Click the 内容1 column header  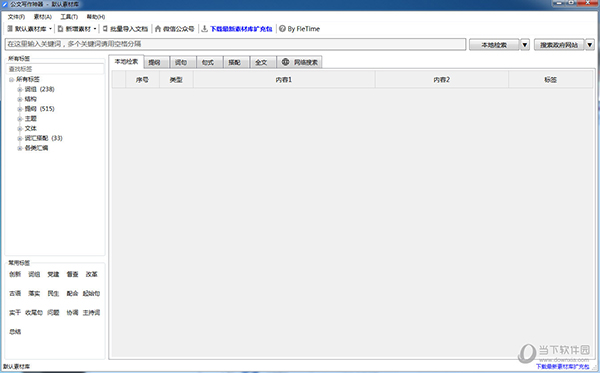(x=284, y=80)
